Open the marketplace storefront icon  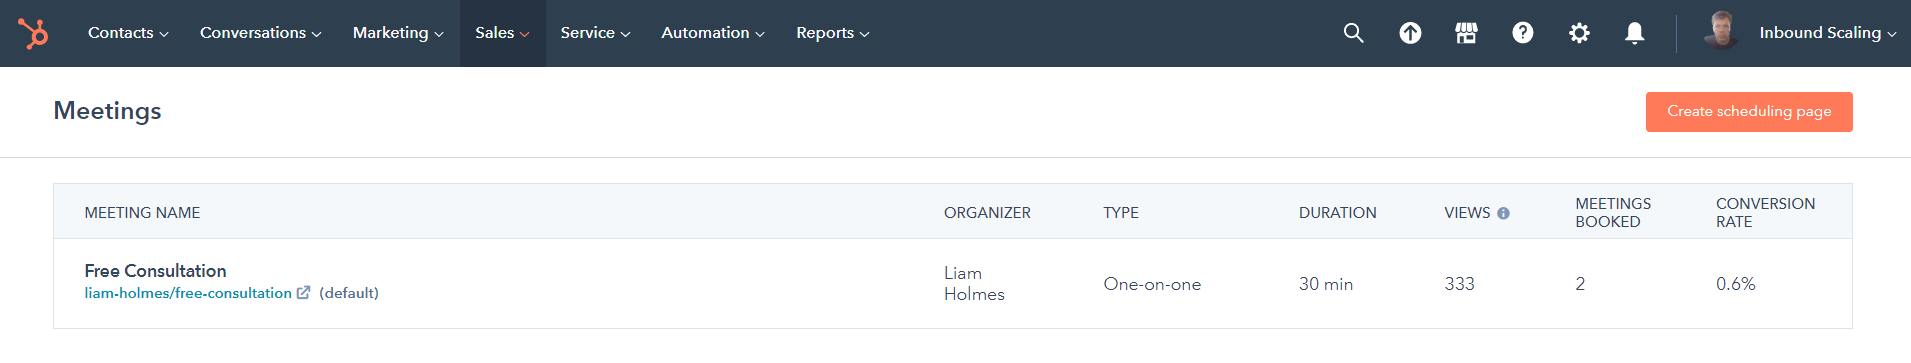[1466, 33]
